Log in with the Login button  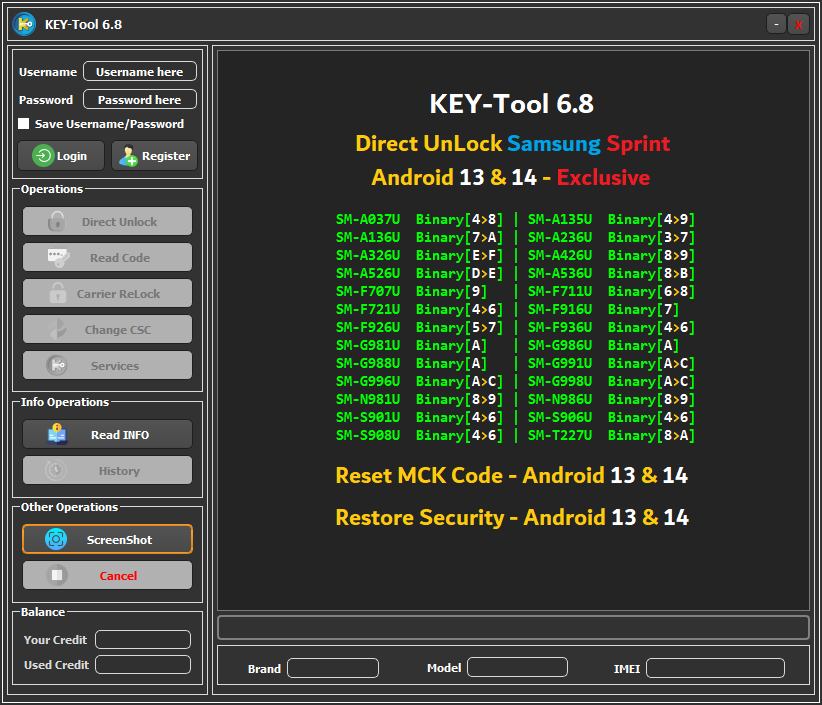click(61, 156)
